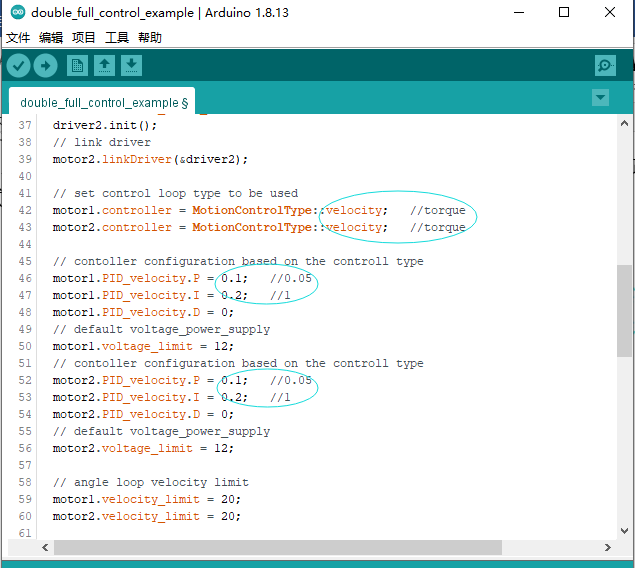Viewport: 635px width, 568px height.
Task: Click 'MotionControlType' on line 42
Action: coord(252,210)
